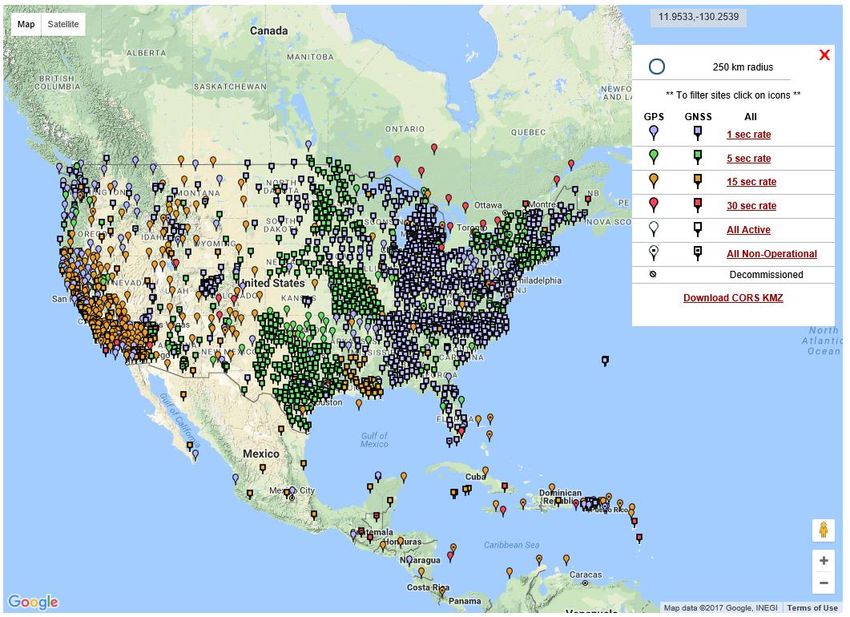
Task: Filter by GNSS 30 sec rate red square
Action: click(x=698, y=205)
